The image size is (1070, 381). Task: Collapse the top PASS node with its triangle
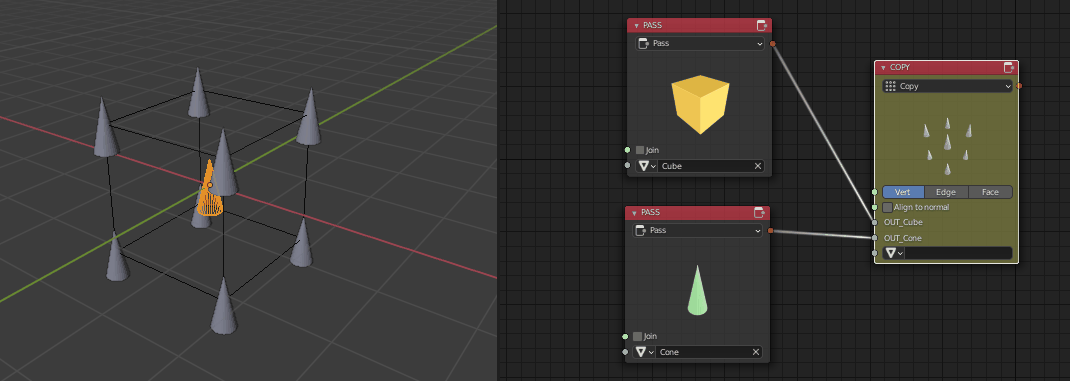636,26
